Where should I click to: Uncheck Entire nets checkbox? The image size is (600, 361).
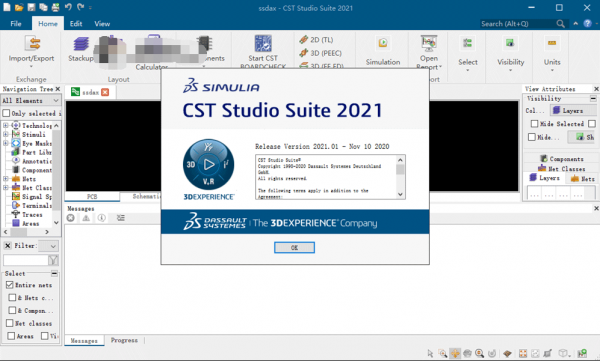[10, 285]
